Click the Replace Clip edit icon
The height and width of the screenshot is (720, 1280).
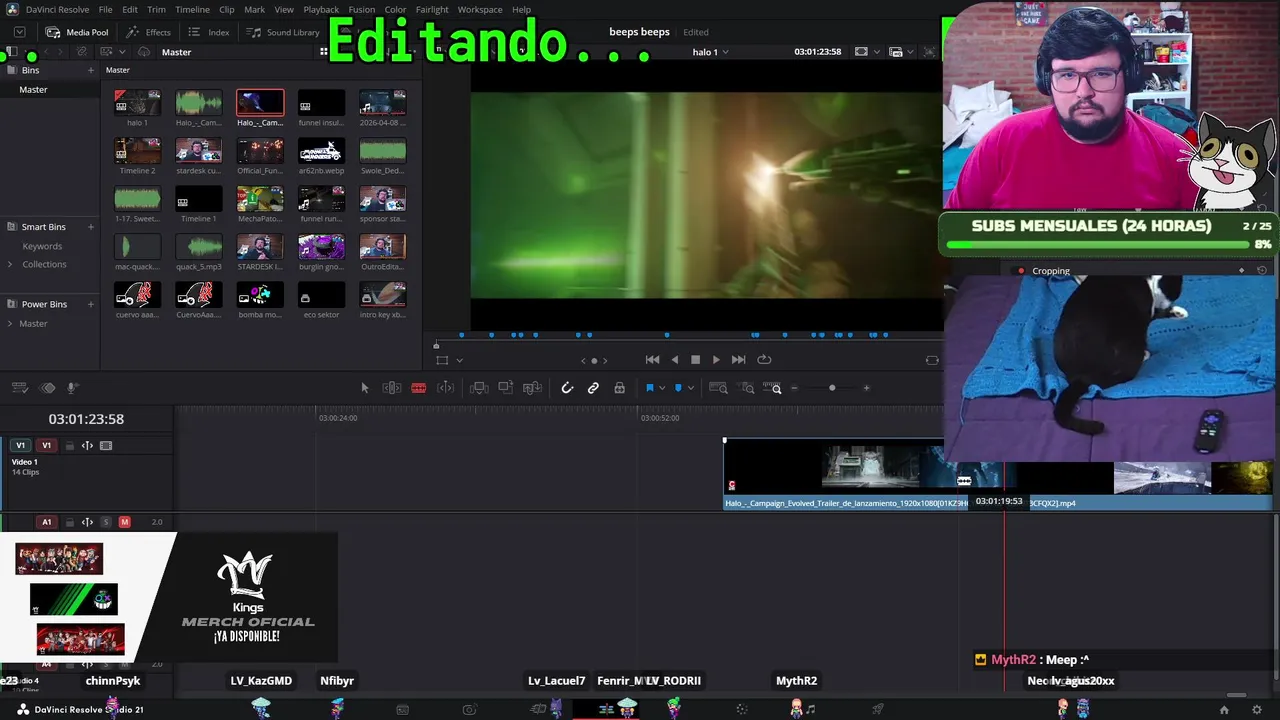532,388
